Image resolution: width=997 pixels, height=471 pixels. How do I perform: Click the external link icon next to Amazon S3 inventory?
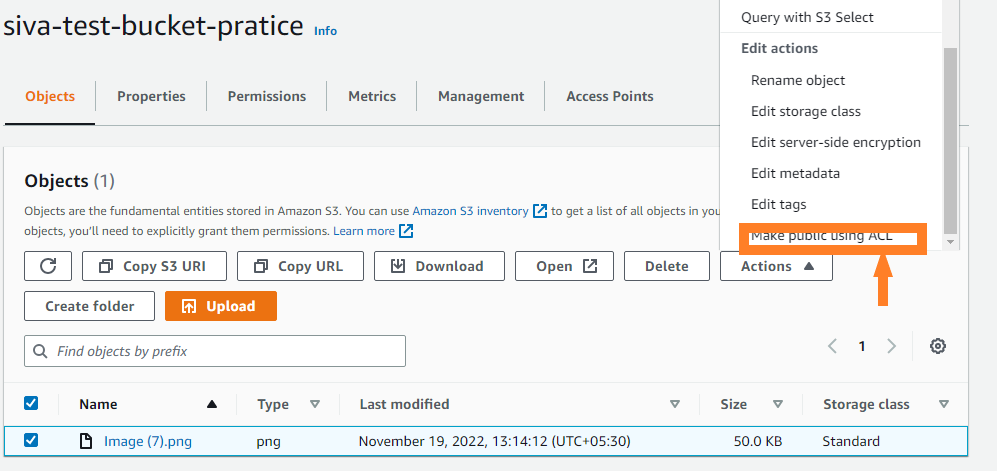(540, 210)
